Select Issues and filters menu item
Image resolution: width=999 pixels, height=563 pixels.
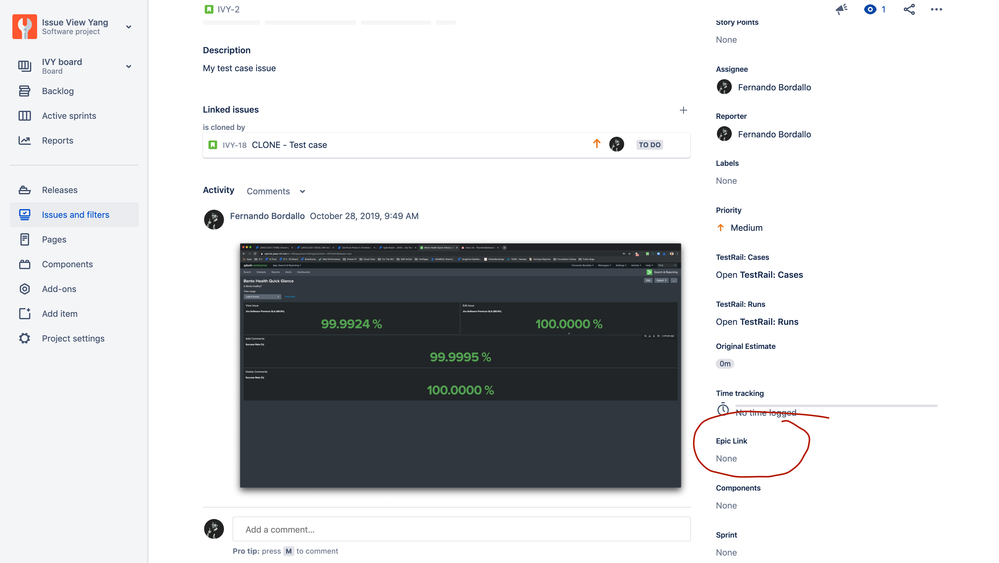coord(75,215)
